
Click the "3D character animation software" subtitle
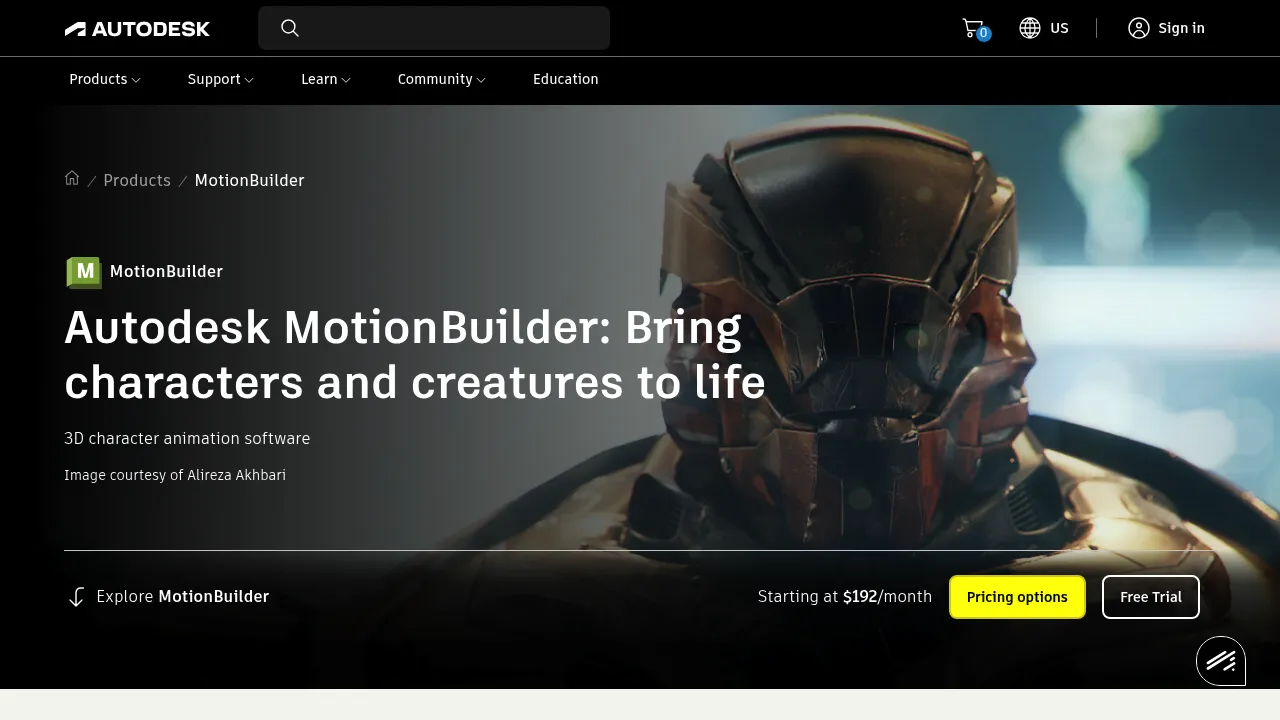pyautogui.click(x=187, y=438)
